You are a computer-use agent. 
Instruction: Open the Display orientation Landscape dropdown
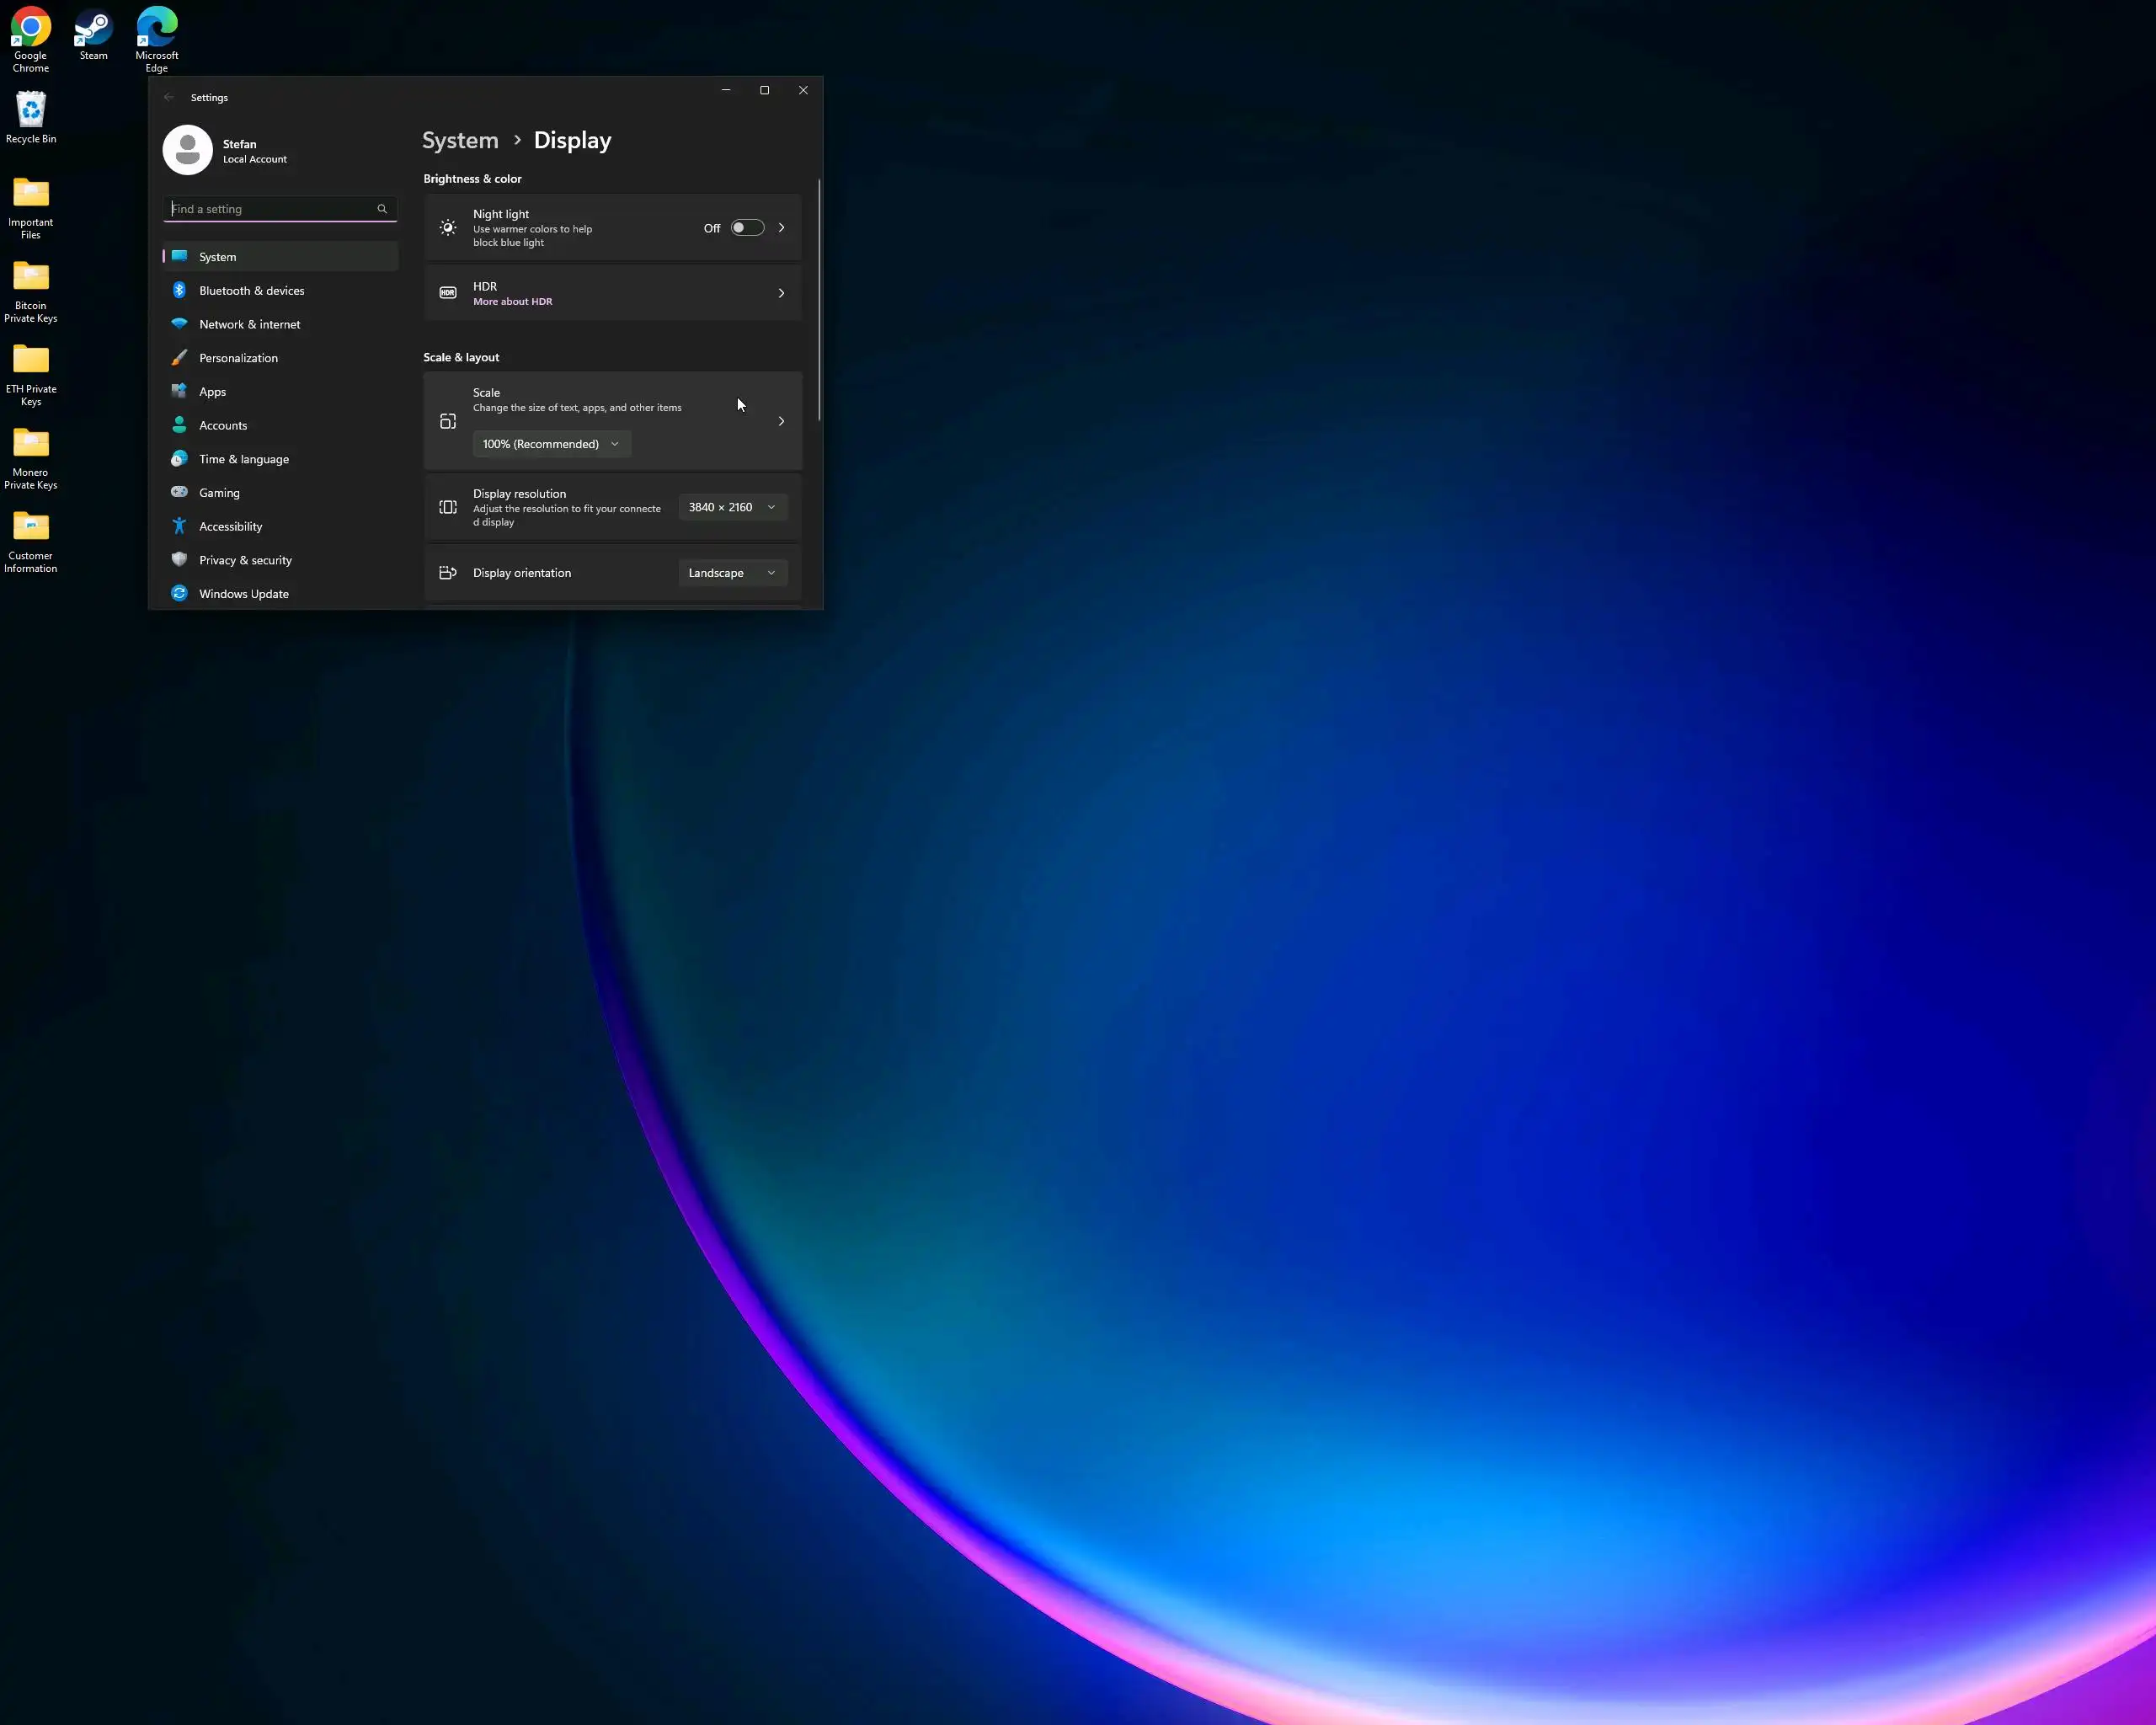point(732,573)
